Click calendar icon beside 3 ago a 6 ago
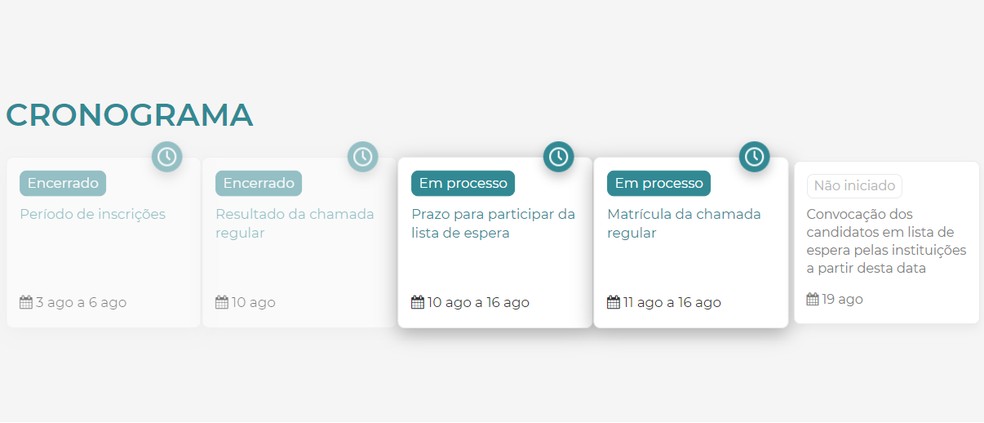Viewport: 984px width, 423px height. pyautogui.click(x=26, y=302)
